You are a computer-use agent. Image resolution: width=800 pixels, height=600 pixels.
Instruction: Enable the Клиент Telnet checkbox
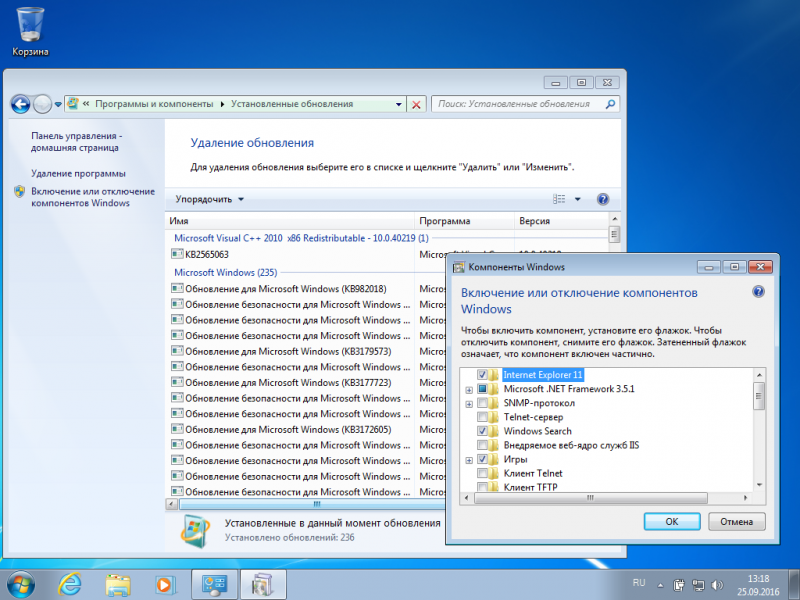482,473
